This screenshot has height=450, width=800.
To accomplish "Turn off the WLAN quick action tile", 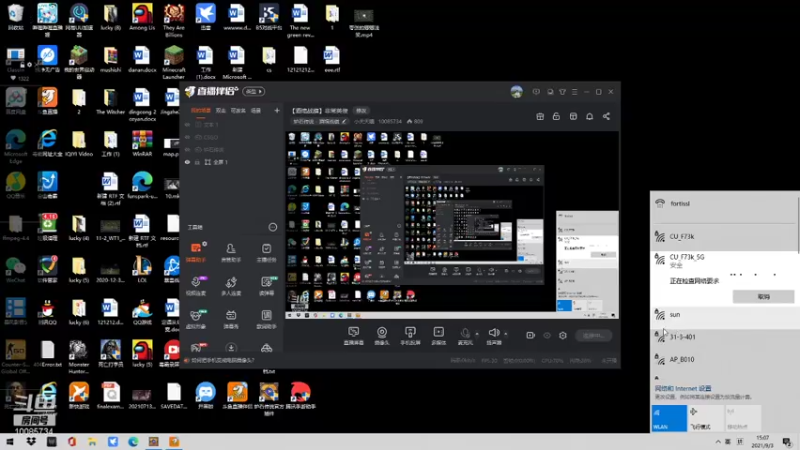I will 669,418.
